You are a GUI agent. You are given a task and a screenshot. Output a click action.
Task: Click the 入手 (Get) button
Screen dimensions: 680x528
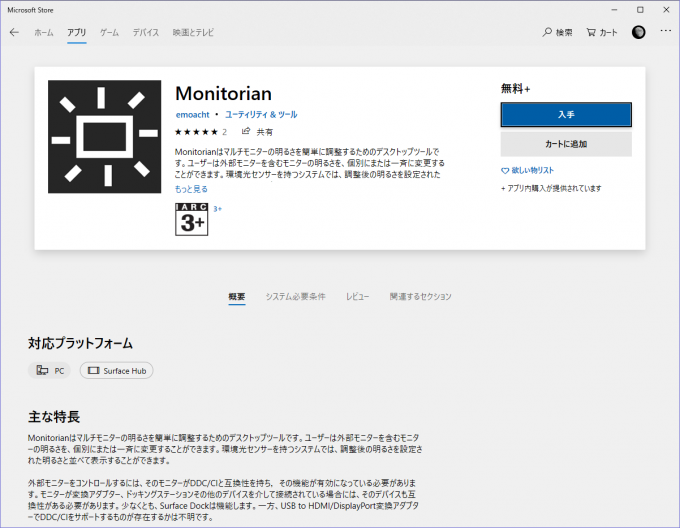coord(566,115)
